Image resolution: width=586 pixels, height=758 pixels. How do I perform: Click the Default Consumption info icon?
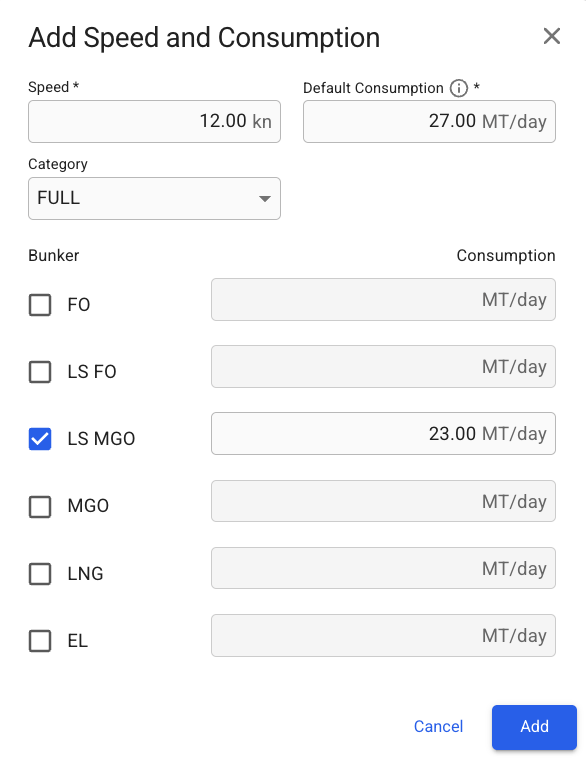coord(458,88)
